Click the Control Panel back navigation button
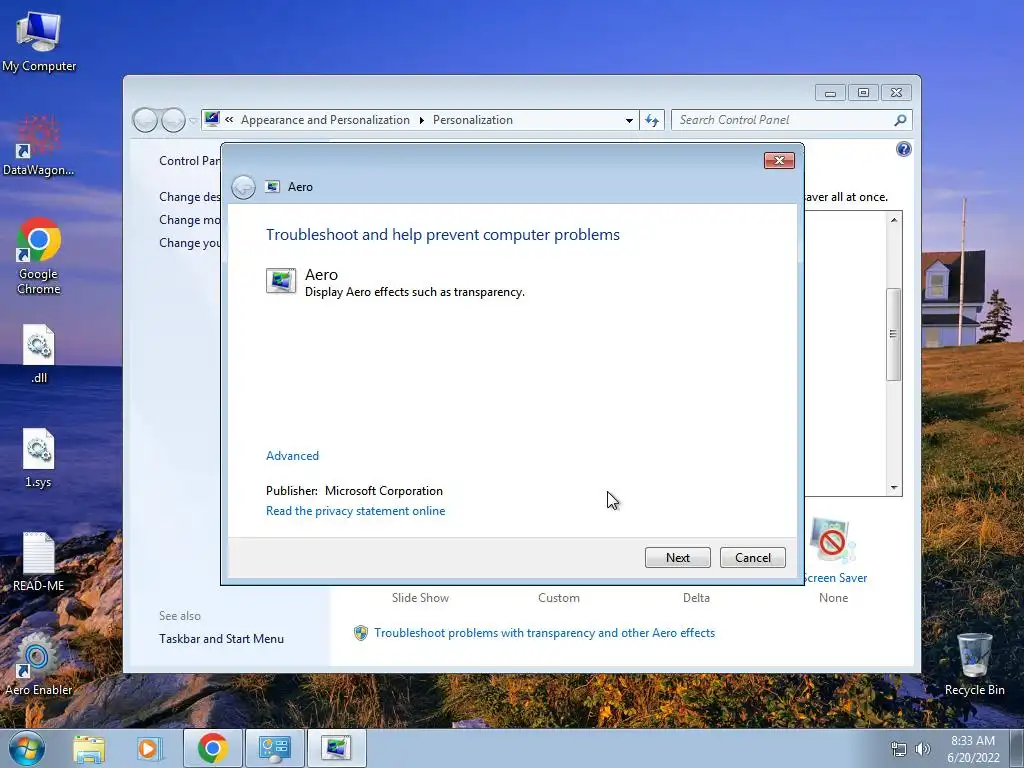 click(x=145, y=120)
